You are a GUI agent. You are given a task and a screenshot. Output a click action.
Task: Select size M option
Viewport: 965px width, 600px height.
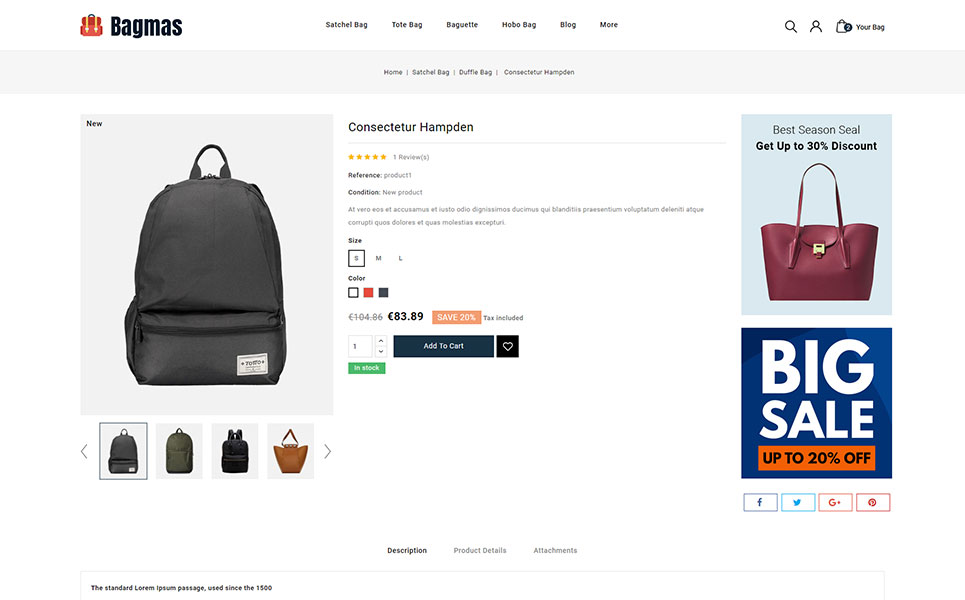378,258
